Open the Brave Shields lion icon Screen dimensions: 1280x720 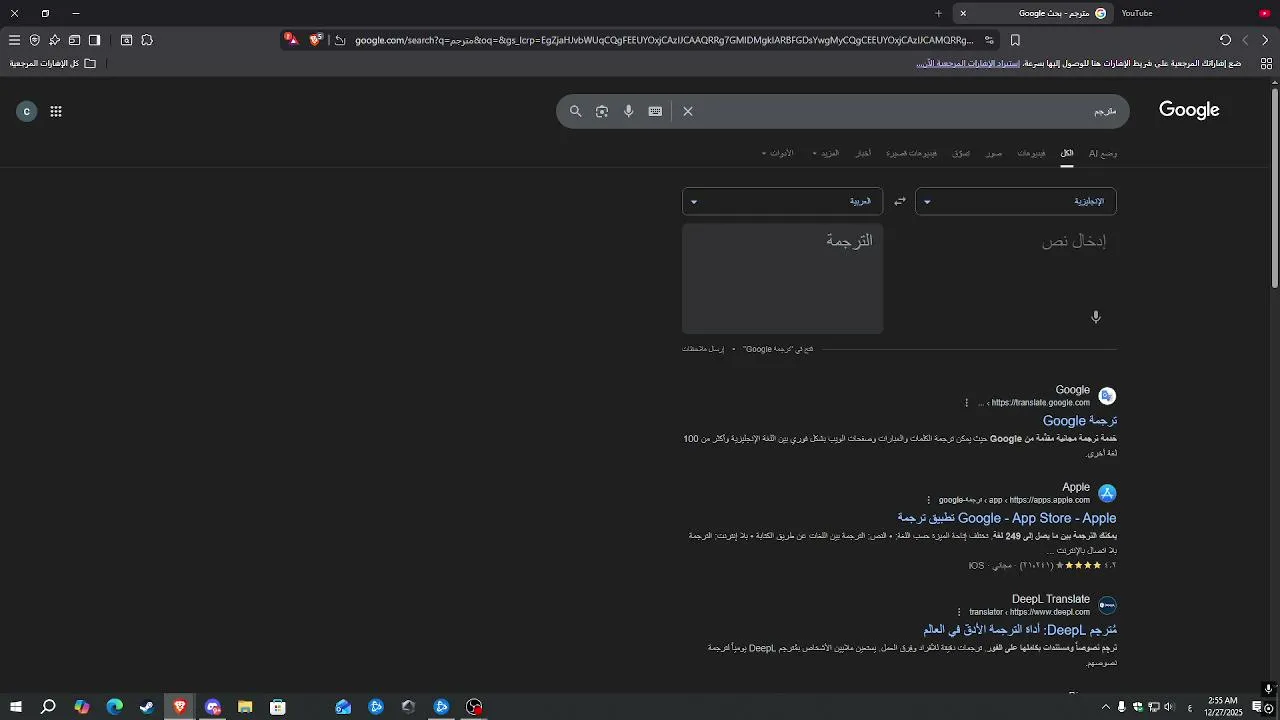(x=316, y=40)
